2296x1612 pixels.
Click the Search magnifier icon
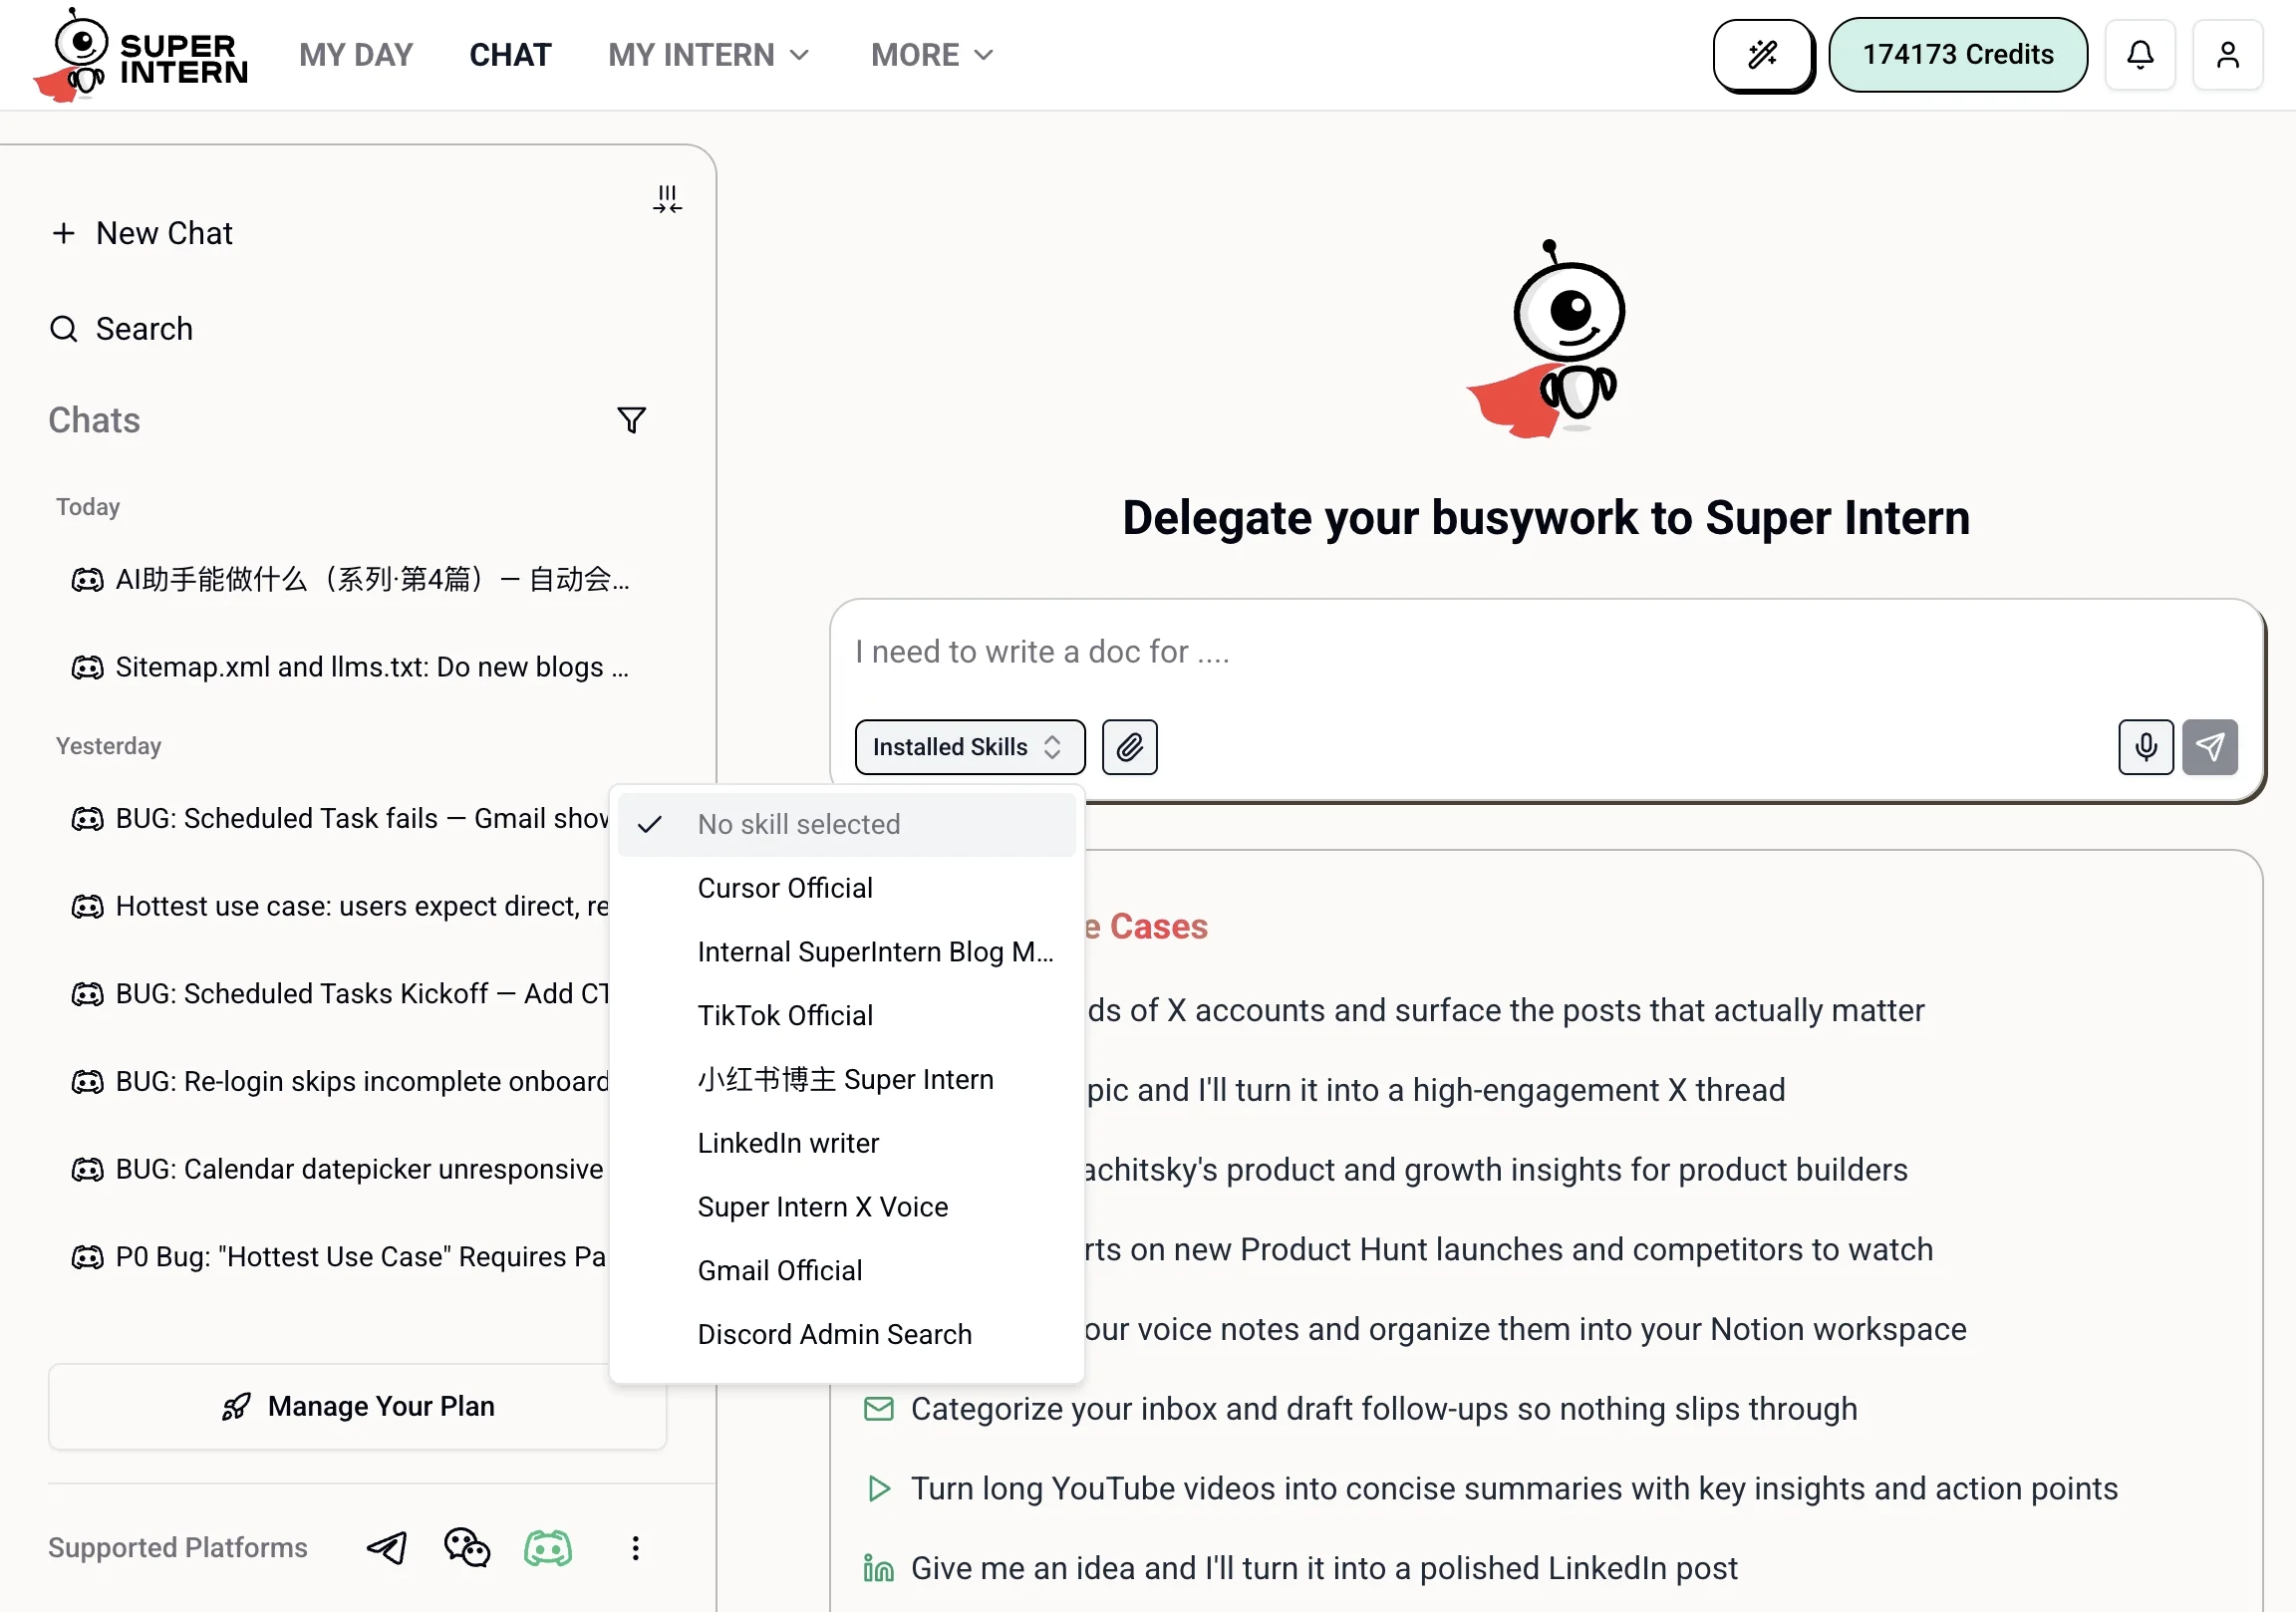(x=64, y=329)
